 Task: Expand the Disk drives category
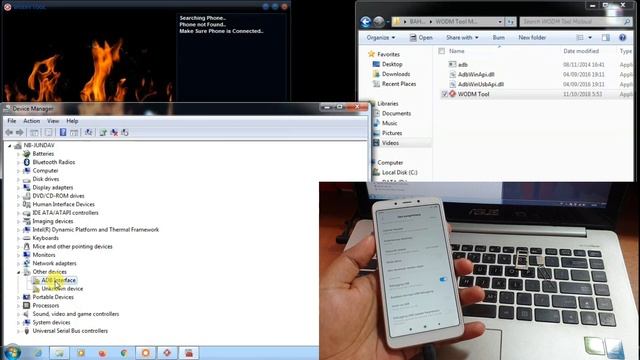tap(18, 179)
